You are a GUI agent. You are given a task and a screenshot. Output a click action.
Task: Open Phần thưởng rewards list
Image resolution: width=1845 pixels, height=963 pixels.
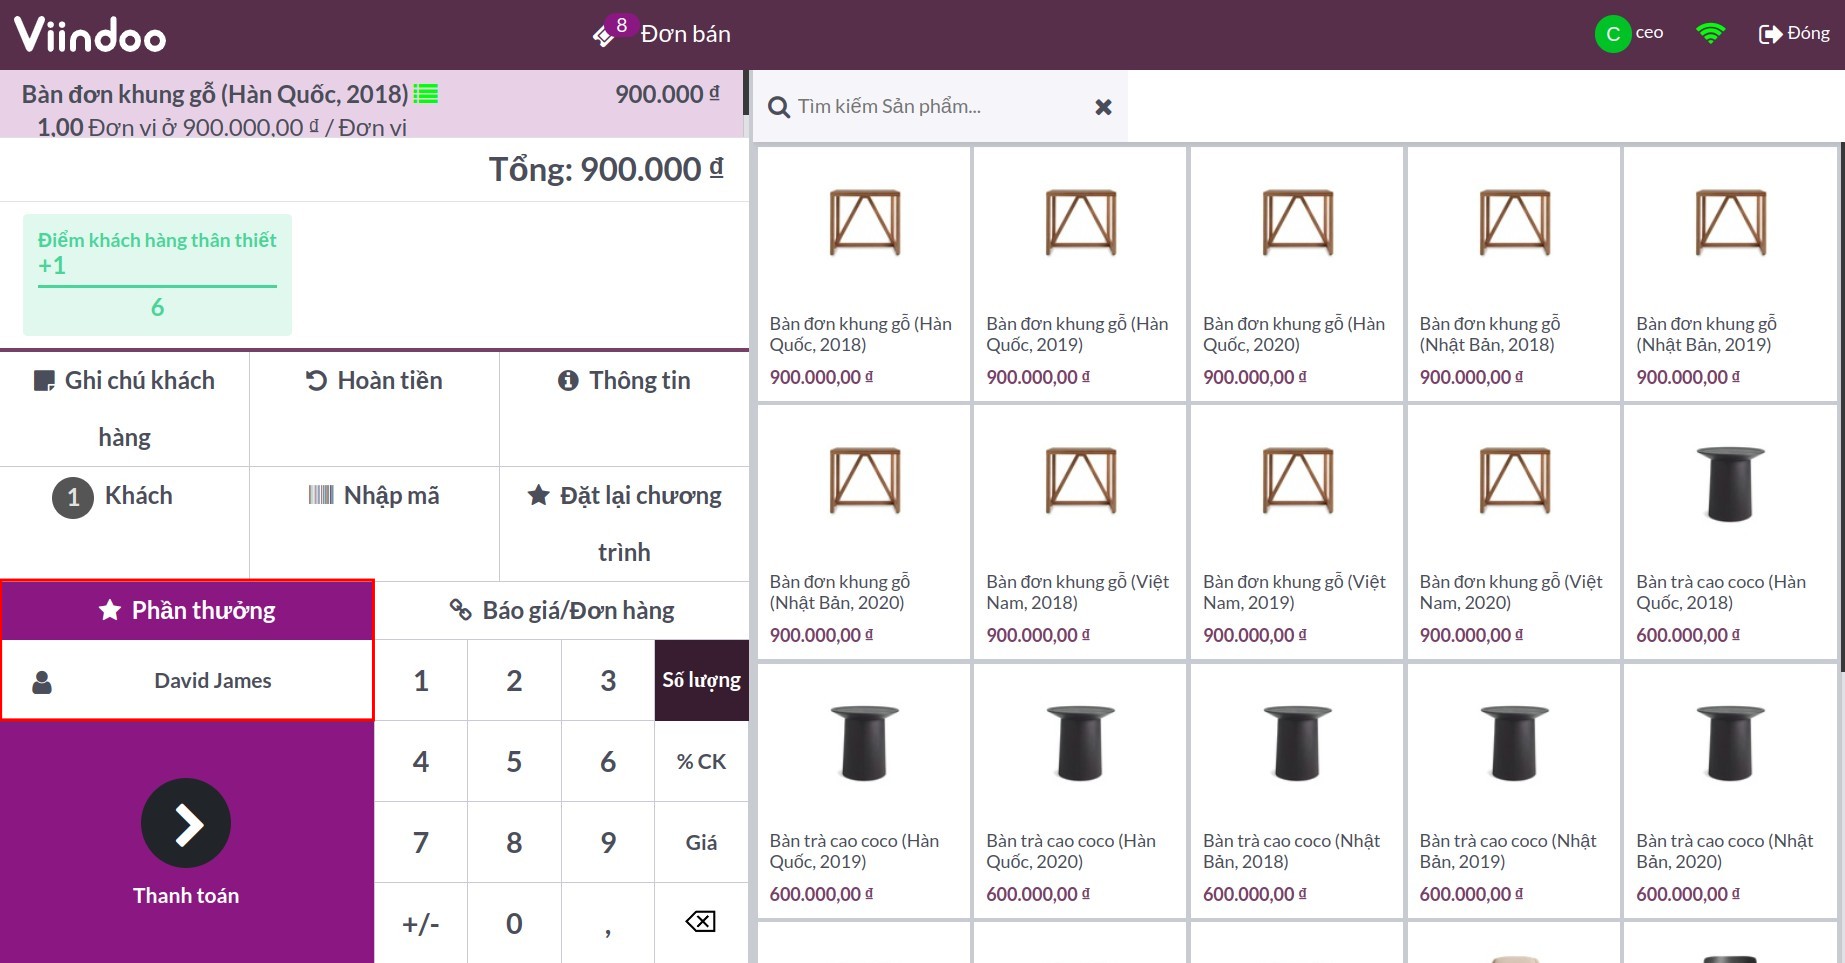(x=188, y=610)
